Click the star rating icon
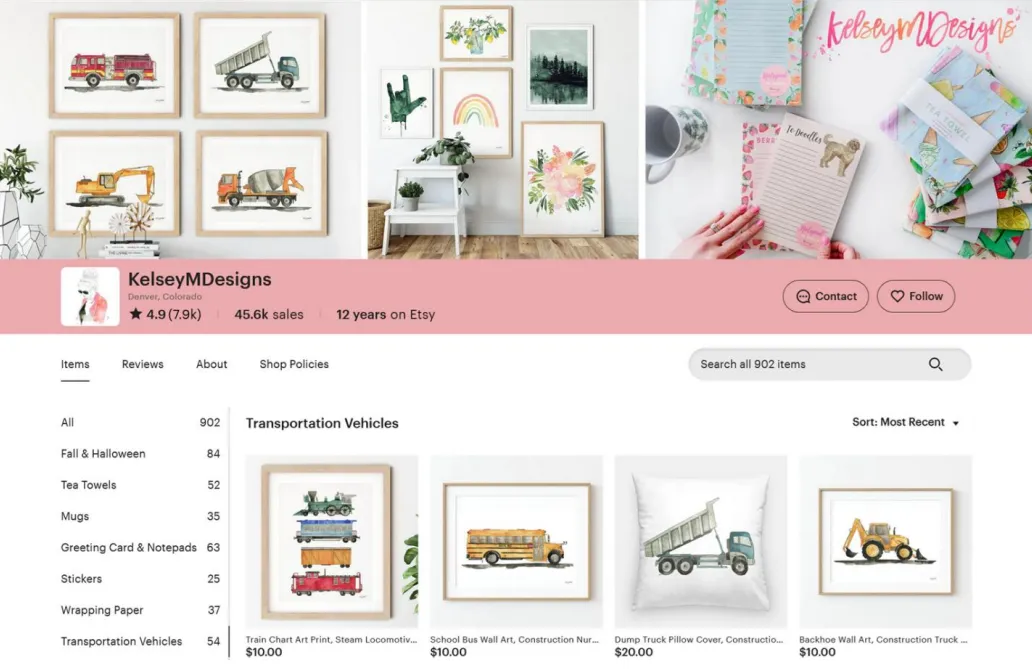Viewport: 1032px width, 669px height. tap(136, 313)
